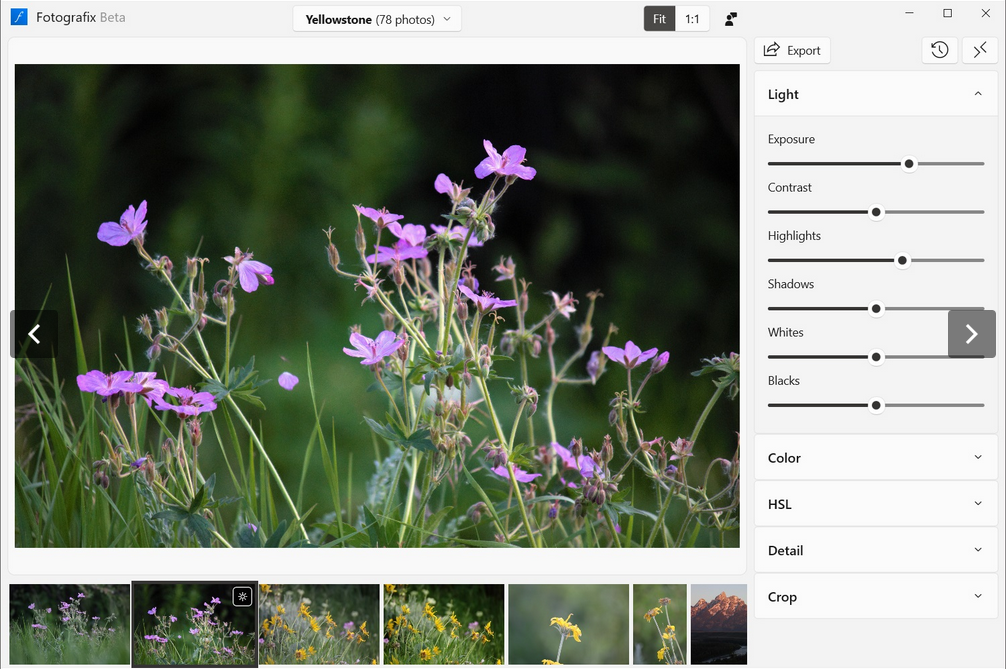1006x669 pixels.
Task: Select fourth thumbnail with dense yellow flowers
Action: click(443, 624)
